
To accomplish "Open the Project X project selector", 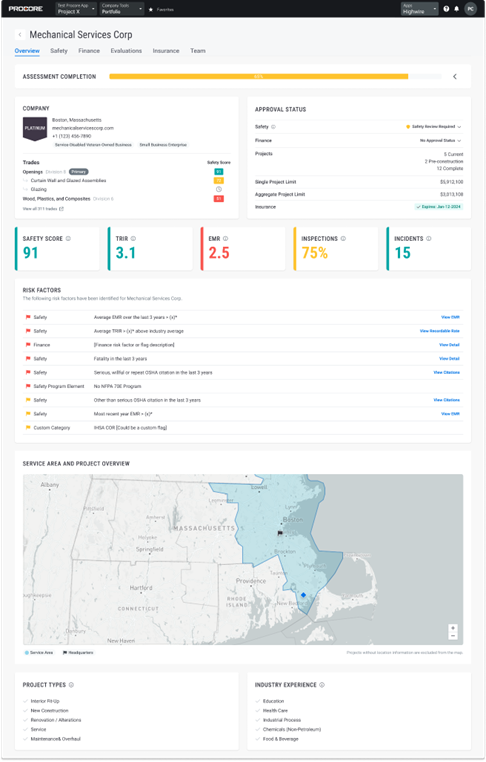I will (76, 9).
